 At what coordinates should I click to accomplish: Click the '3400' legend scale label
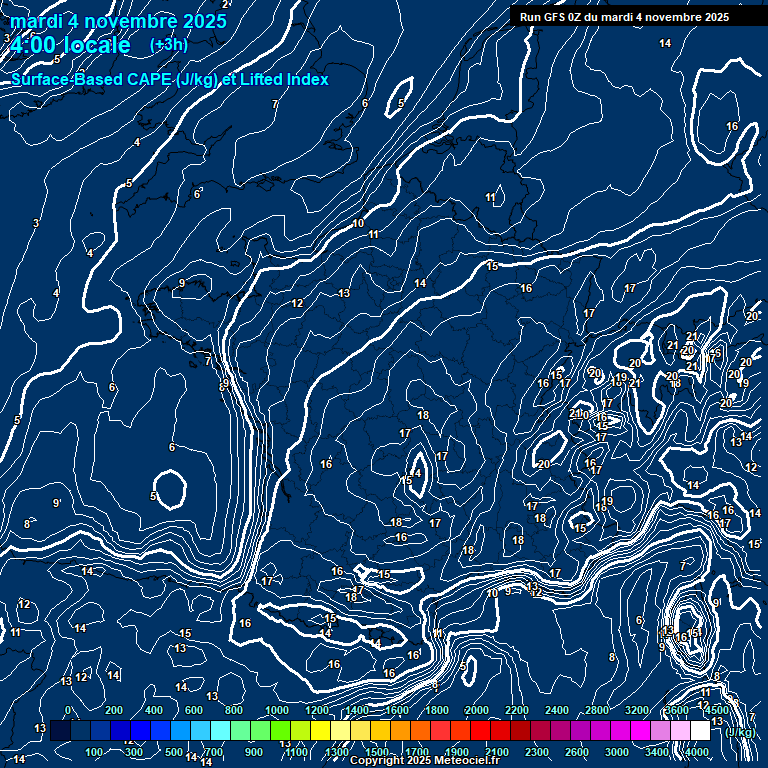pyautogui.click(x=657, y=752)
